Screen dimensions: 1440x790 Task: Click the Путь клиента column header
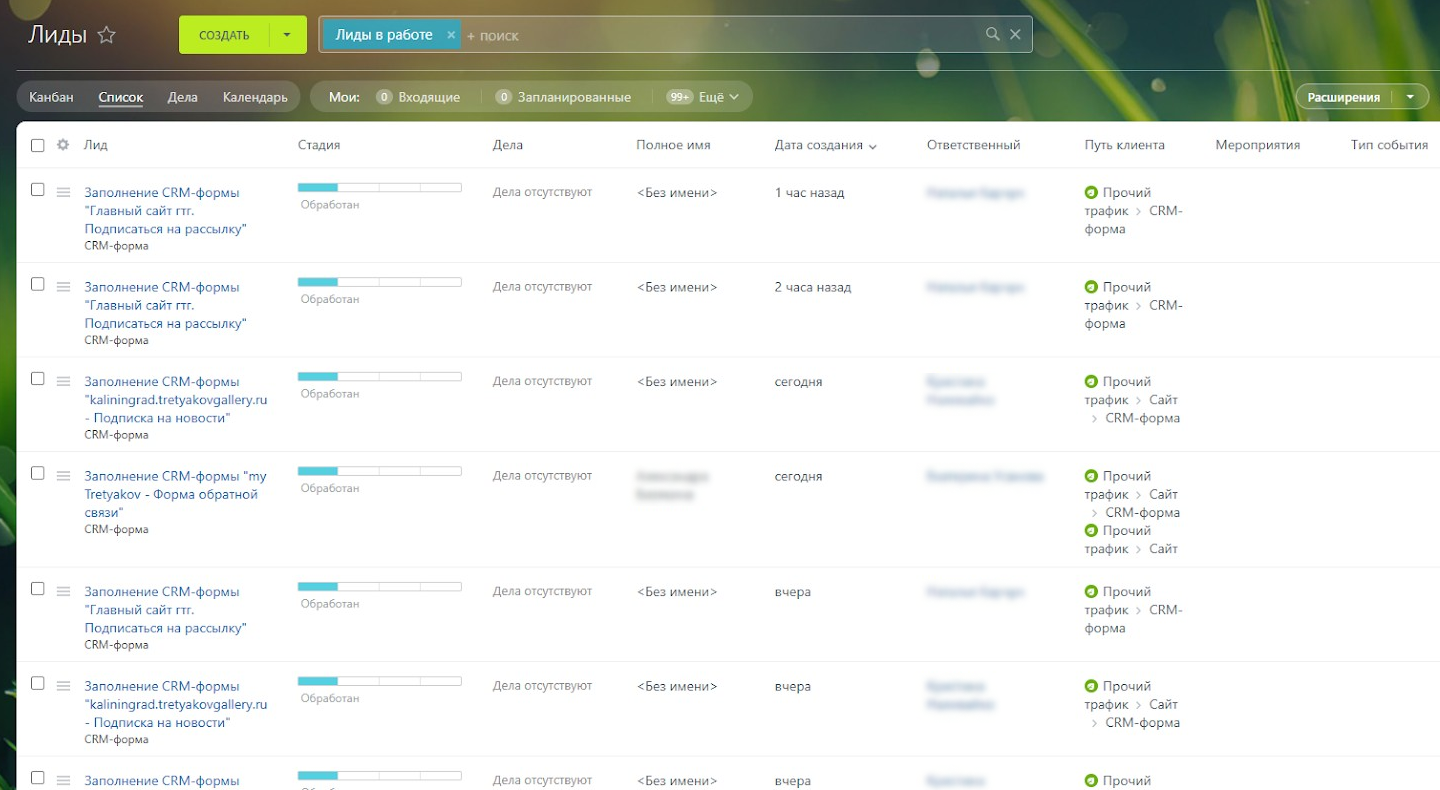tap(1125, 145)
